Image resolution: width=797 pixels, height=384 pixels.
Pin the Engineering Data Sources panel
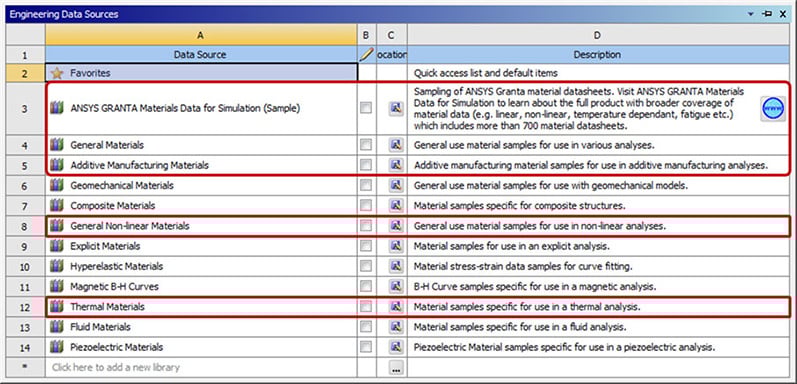coord(767,14)
